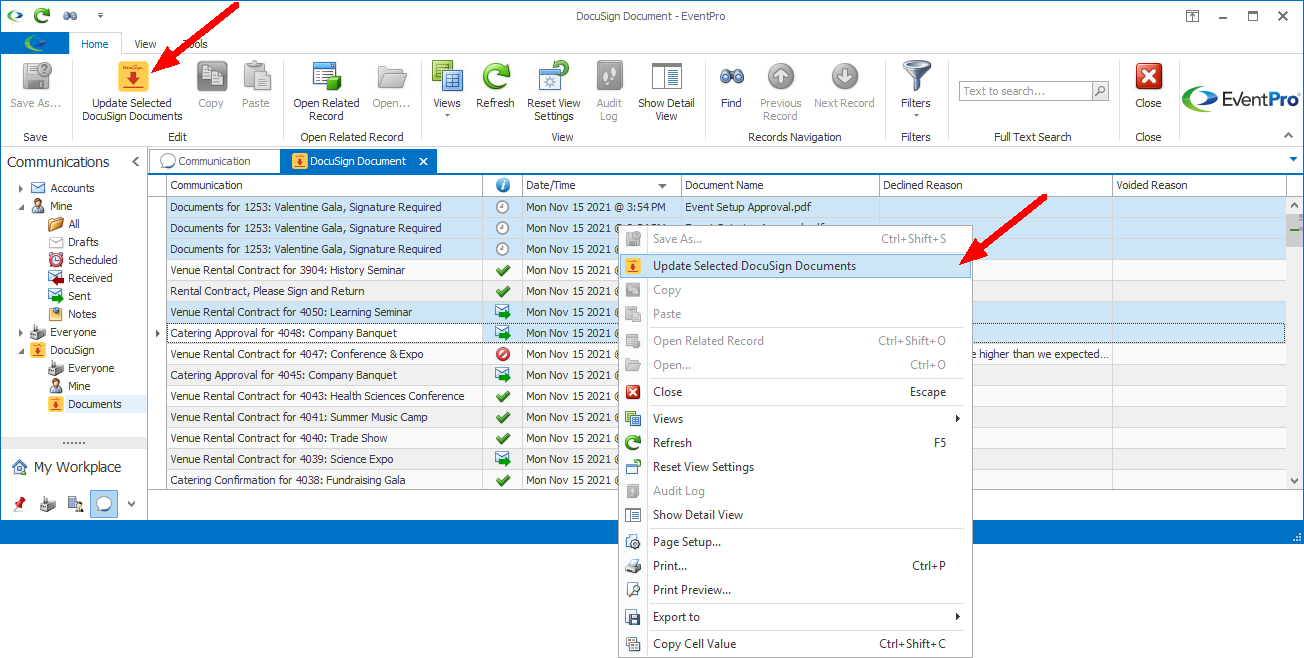Click the EventPro application menu button
Viewport: 1304px width, 658px height.
tap(35, 44)
